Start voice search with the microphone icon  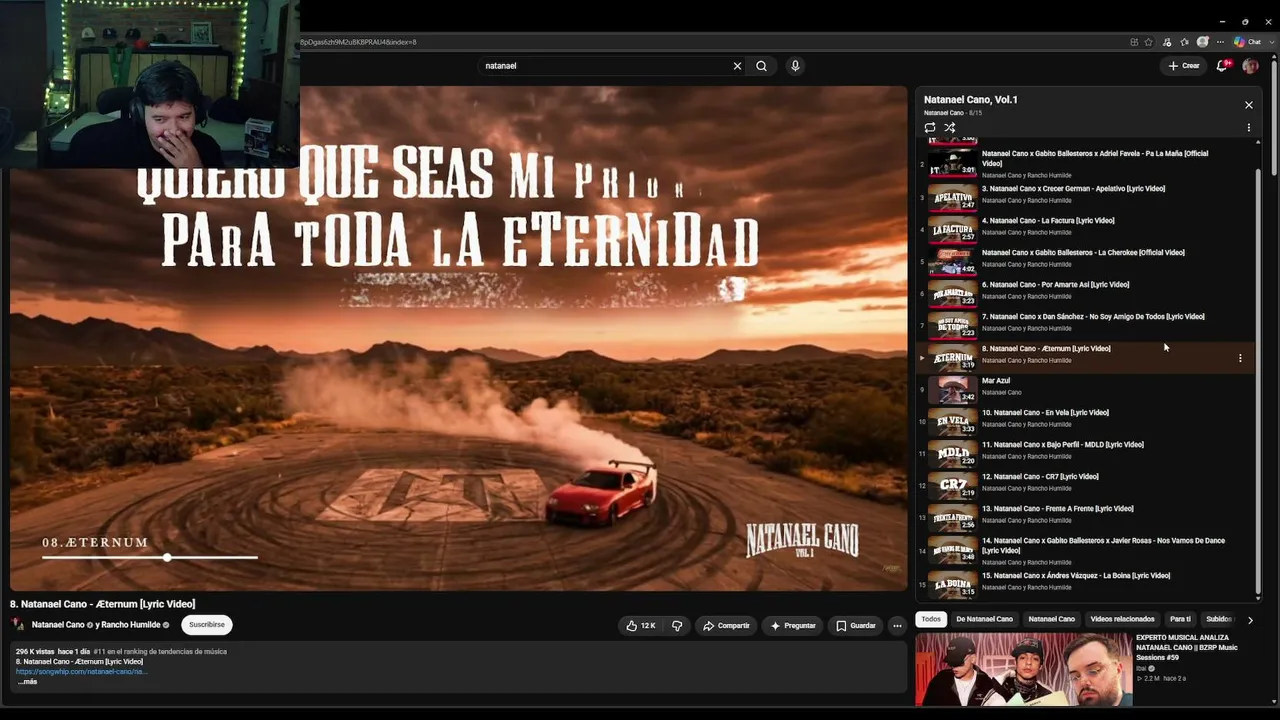[x=795, y=66]
